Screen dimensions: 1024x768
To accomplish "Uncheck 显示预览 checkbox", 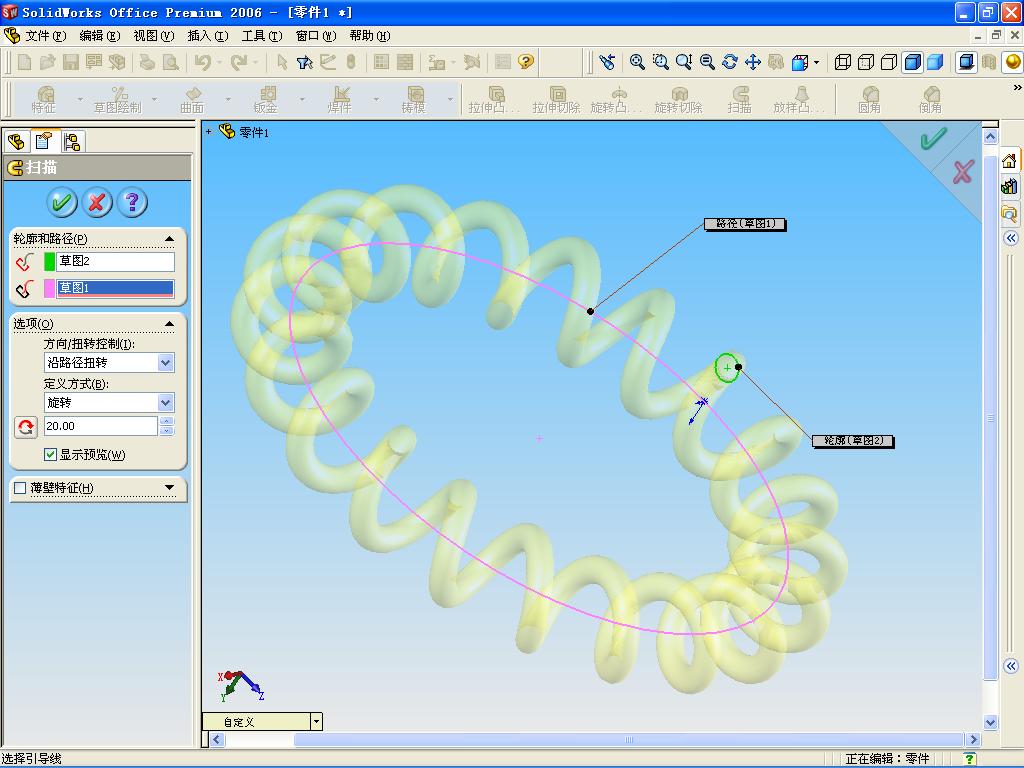I will click(50, 454).
